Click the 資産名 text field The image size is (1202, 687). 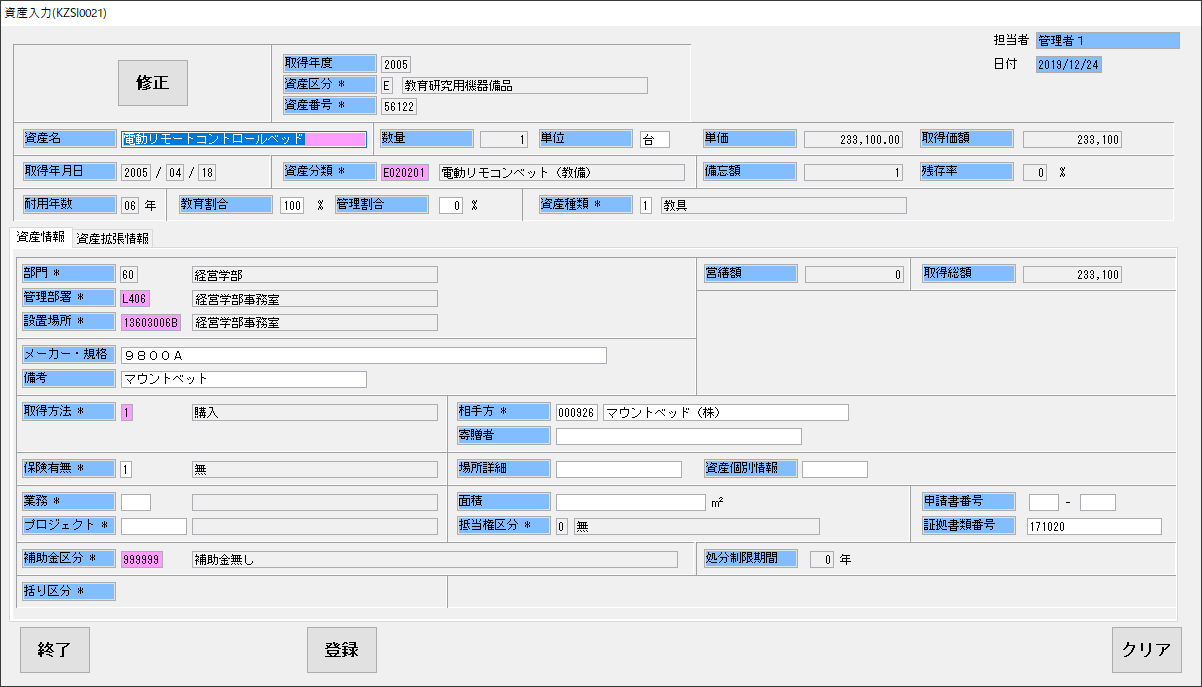coord(243,140)
